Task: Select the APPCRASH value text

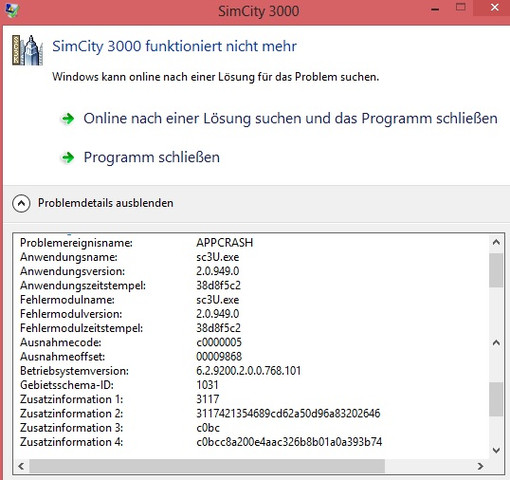Action: [x=225, y=243]
